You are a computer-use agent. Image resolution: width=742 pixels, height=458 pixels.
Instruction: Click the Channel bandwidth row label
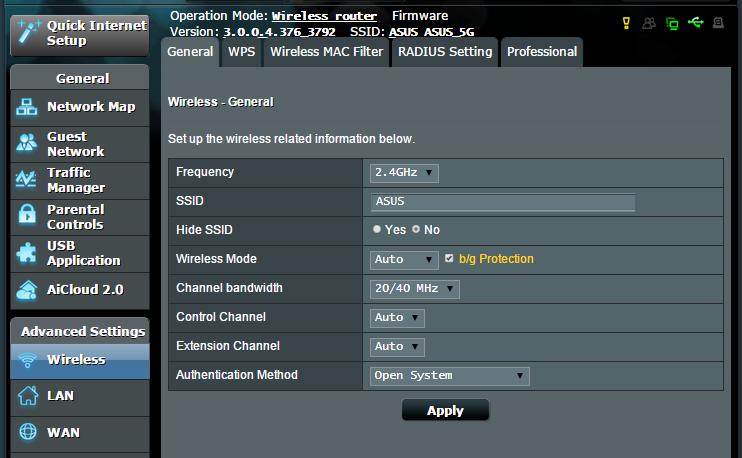pyautogui.click(x=229, y=288)
